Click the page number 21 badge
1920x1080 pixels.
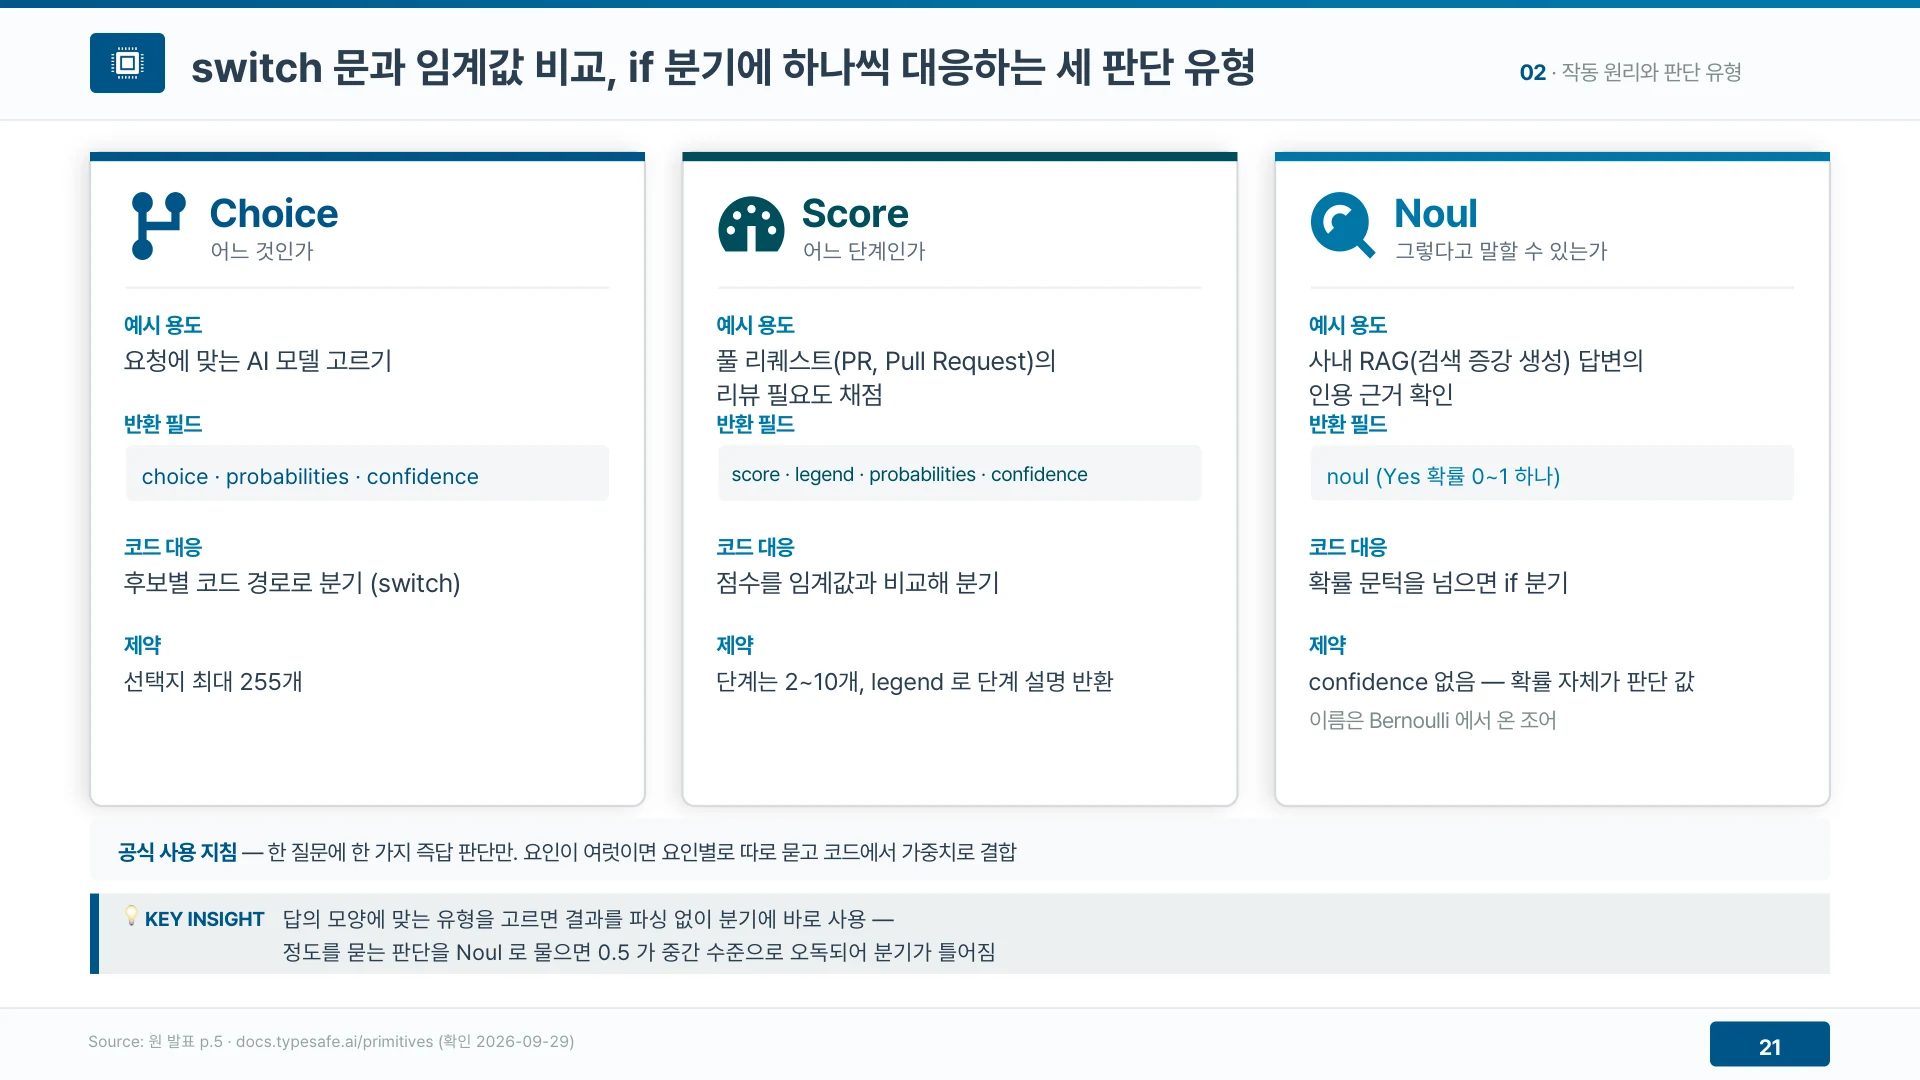click(1769, 1044)
